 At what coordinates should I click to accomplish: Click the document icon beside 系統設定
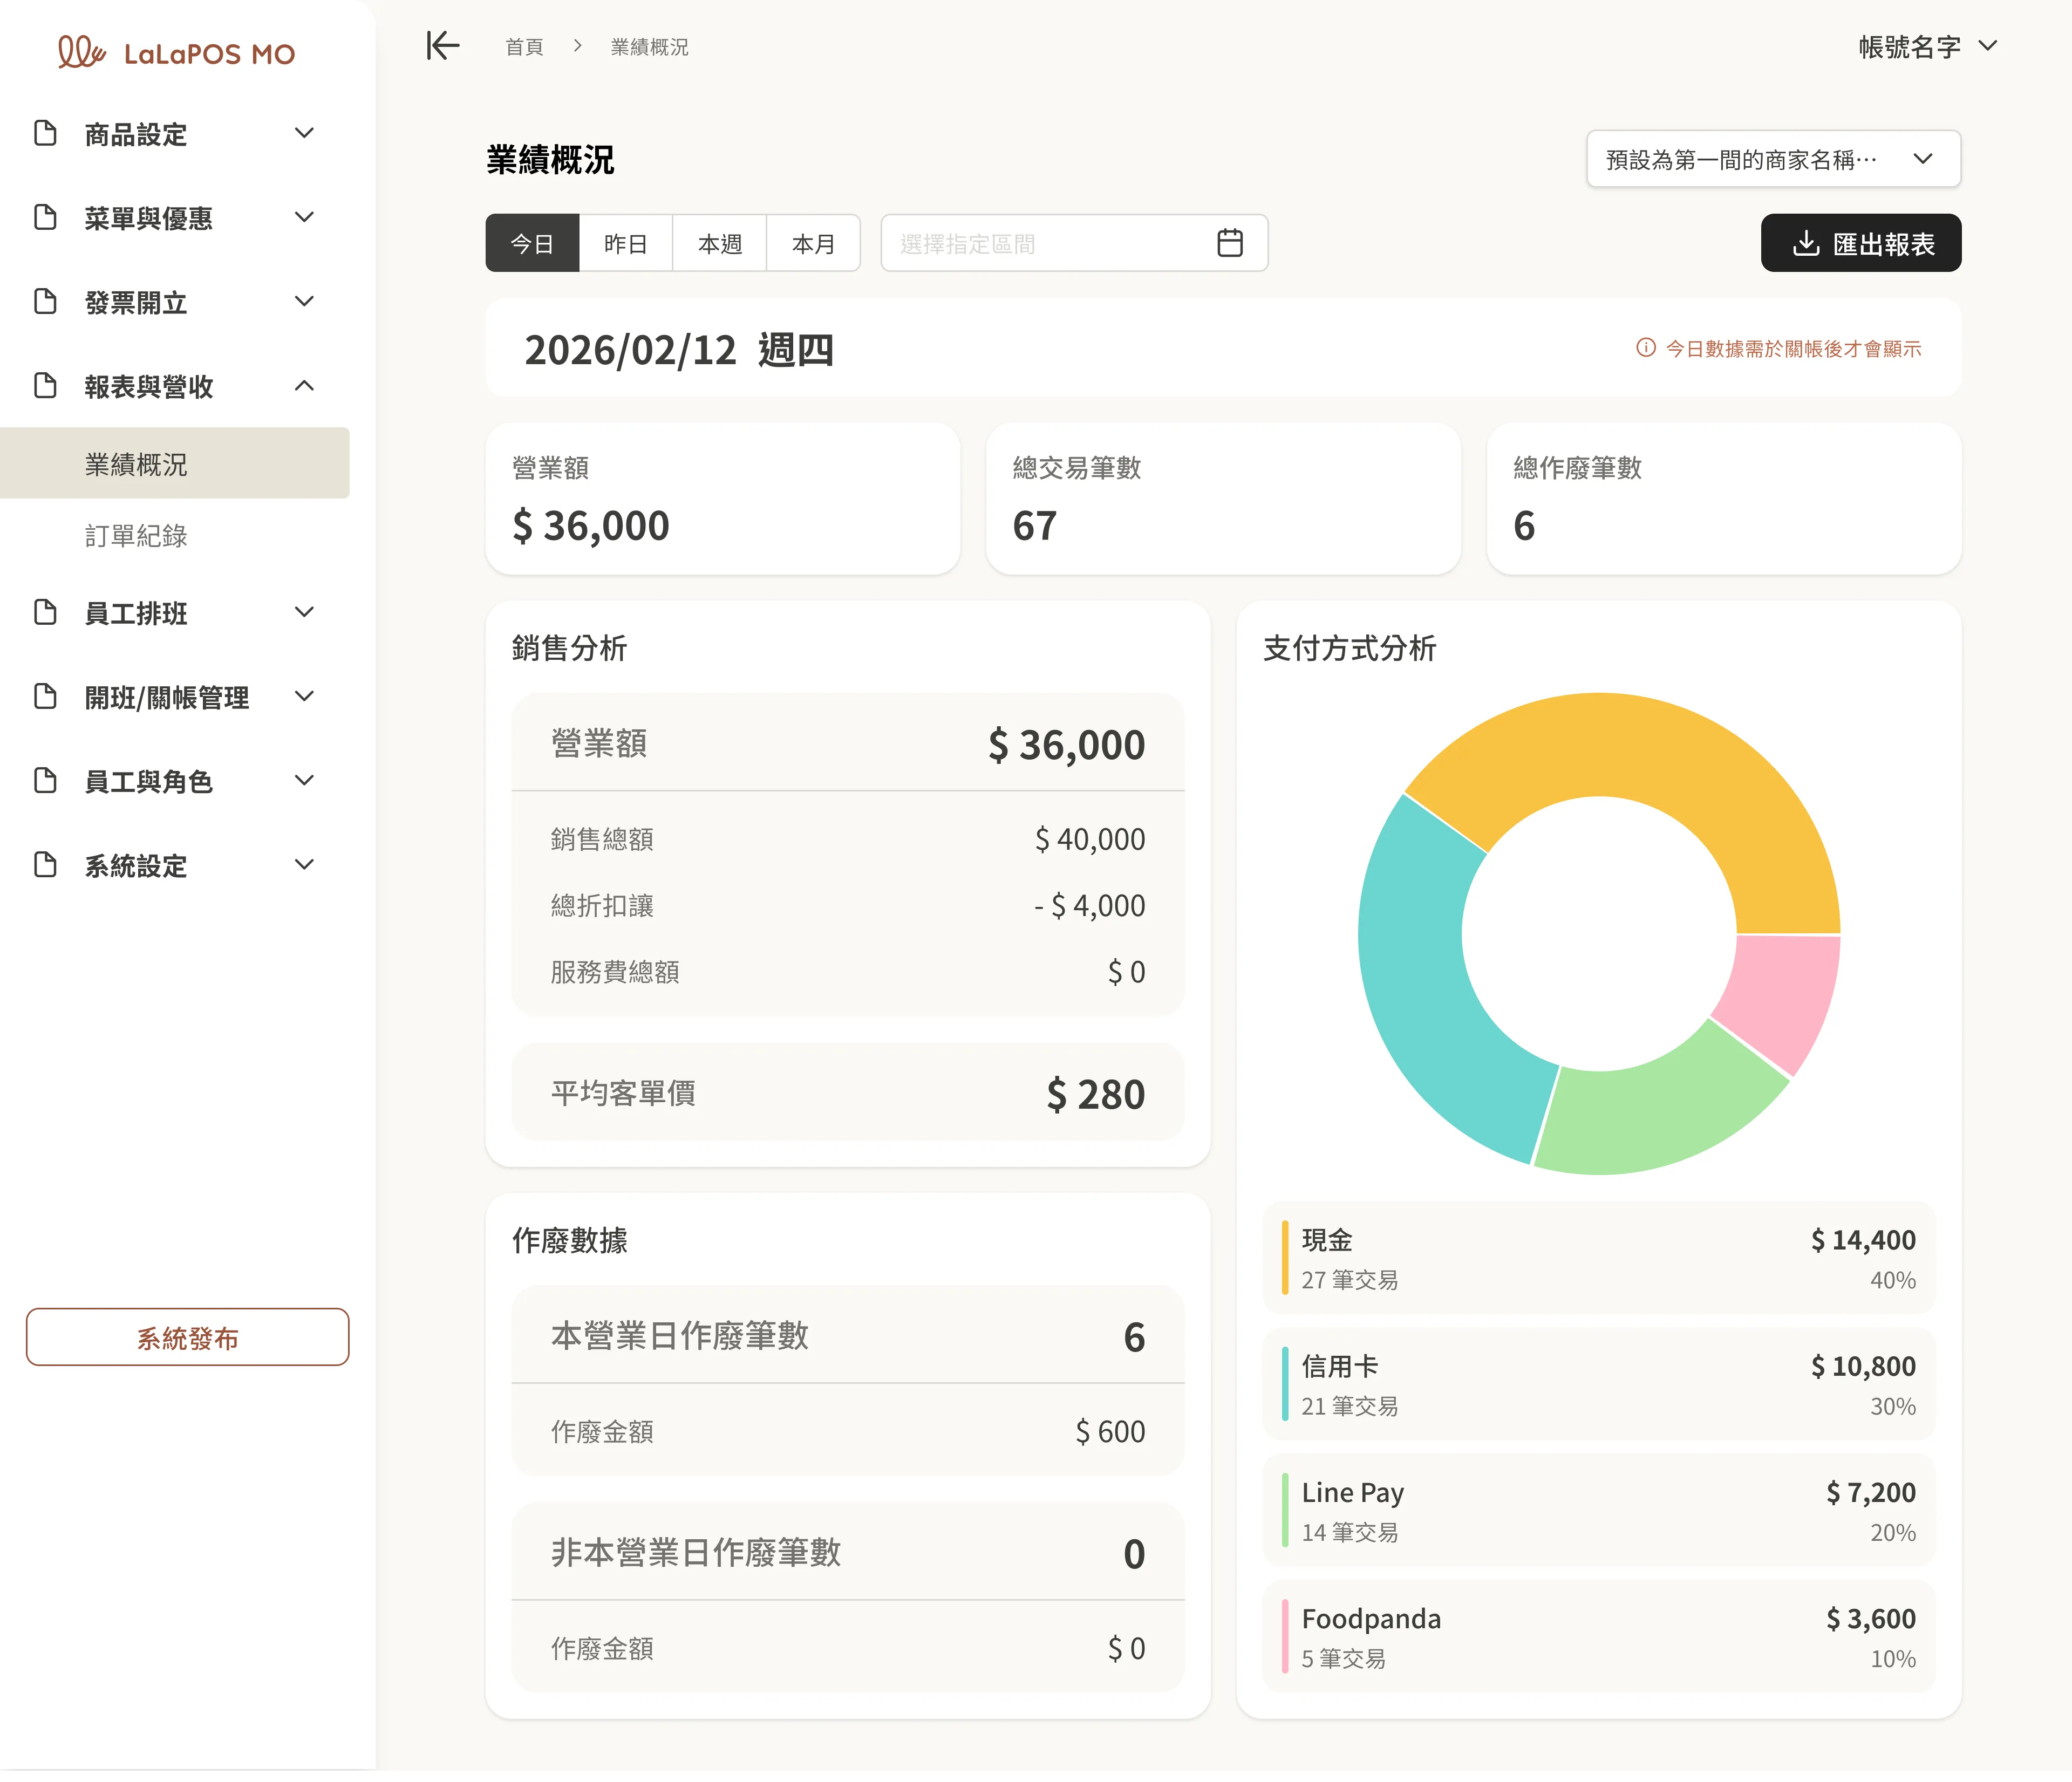point(46,865)
